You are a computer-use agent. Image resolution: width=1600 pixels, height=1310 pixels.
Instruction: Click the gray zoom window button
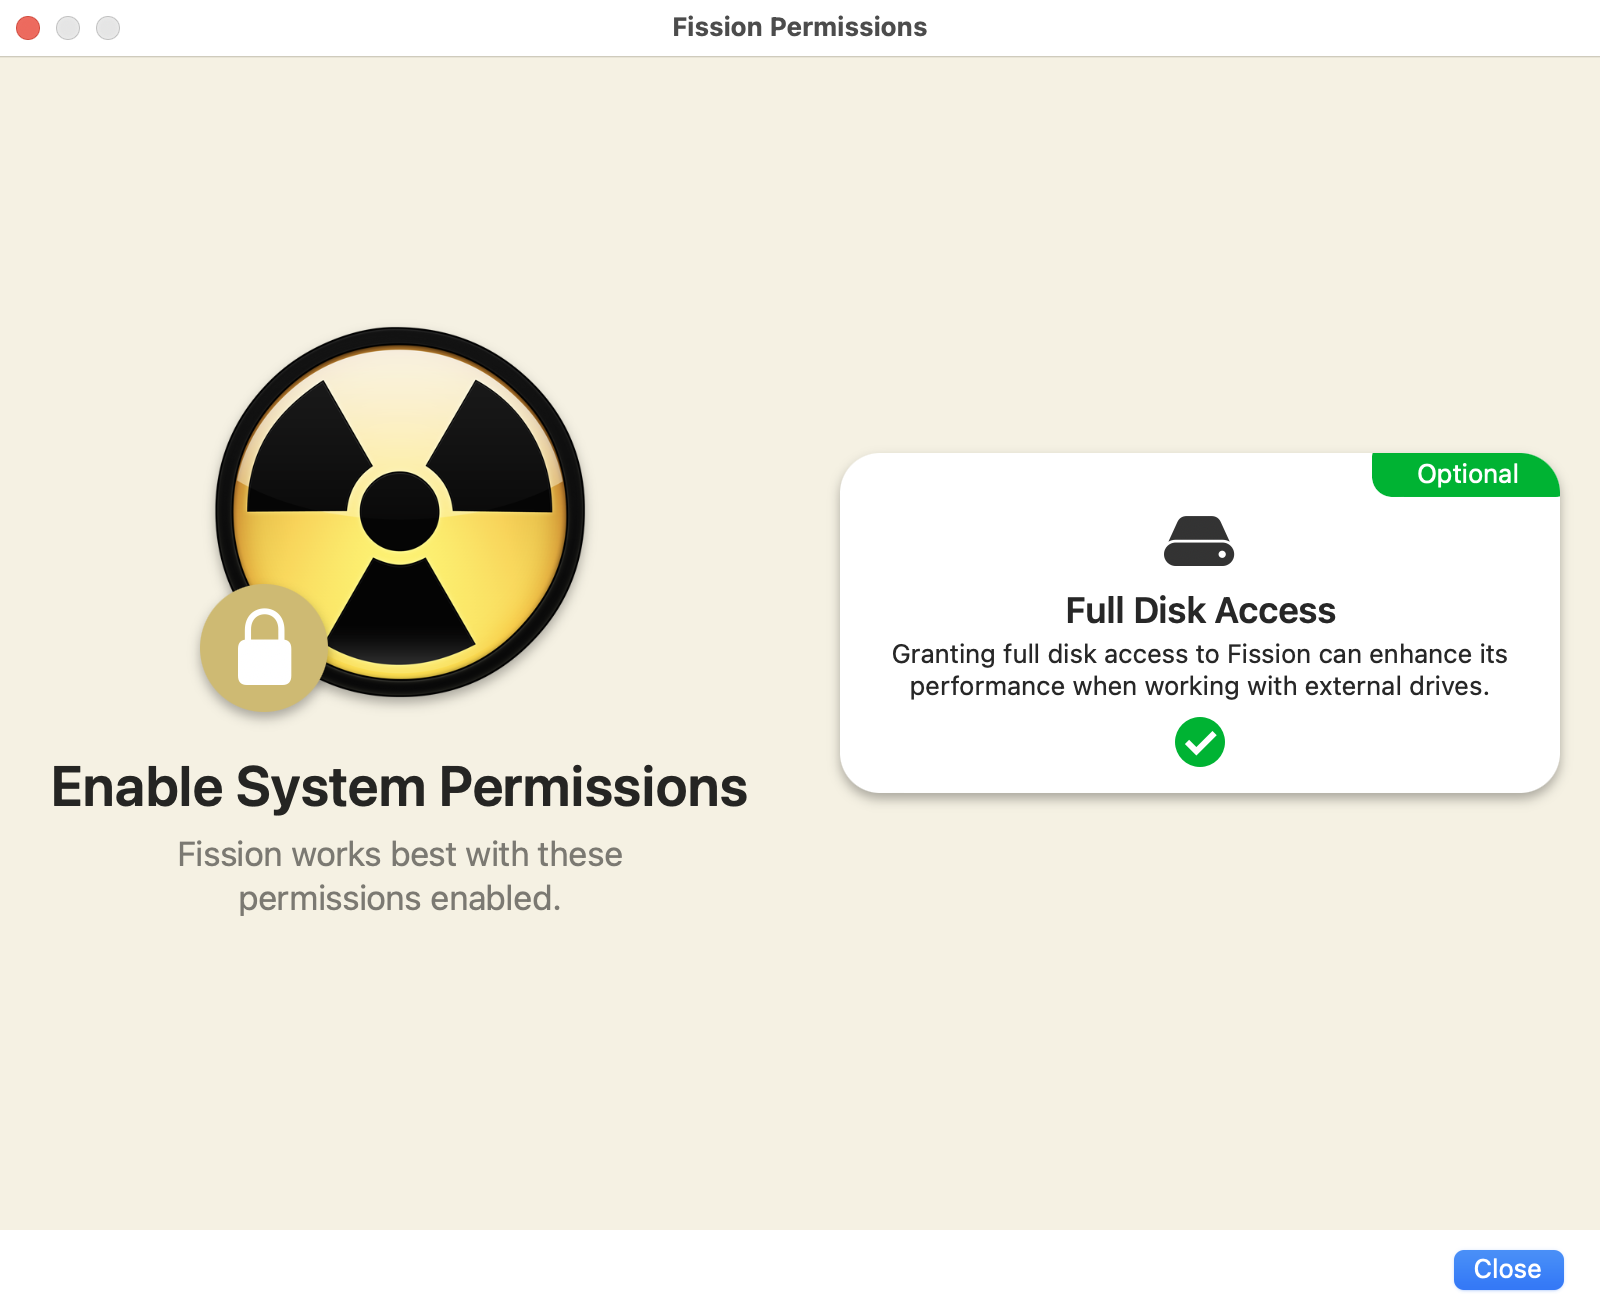pos(108,28)
